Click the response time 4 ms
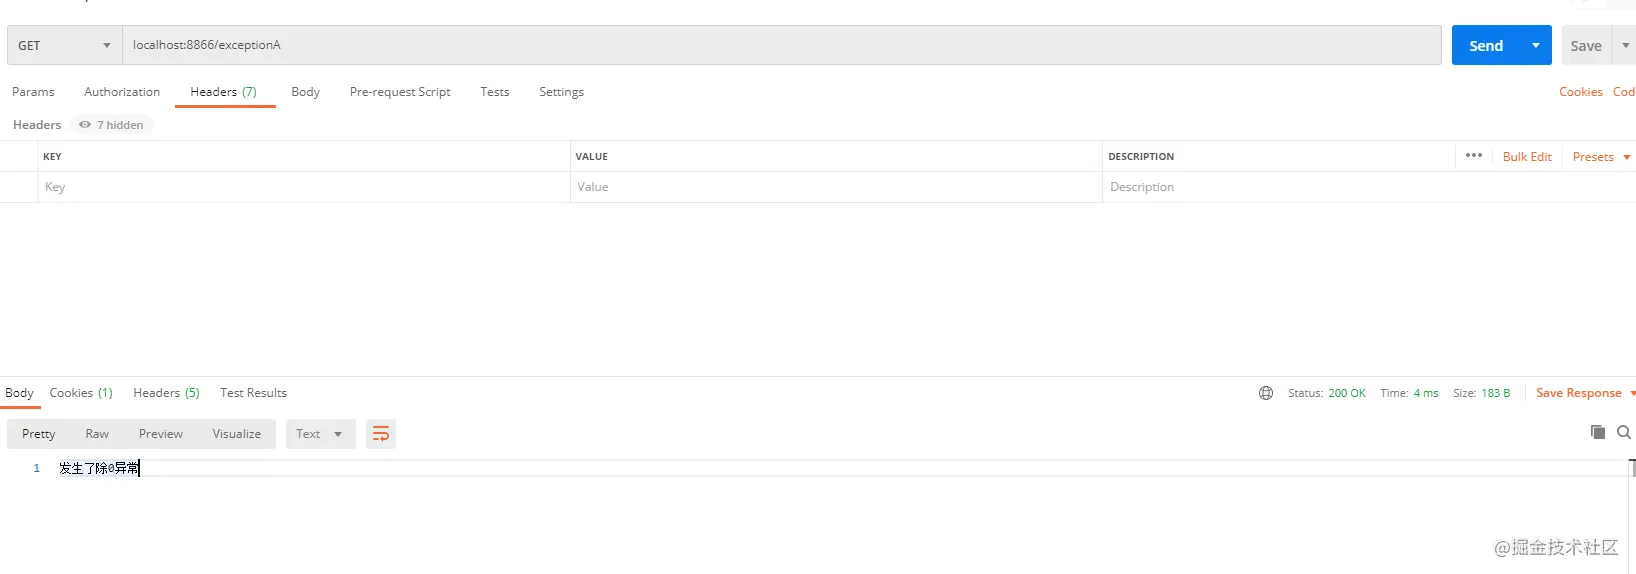Viewport: 1636px width, 574px height. [x=1425, y=393]
